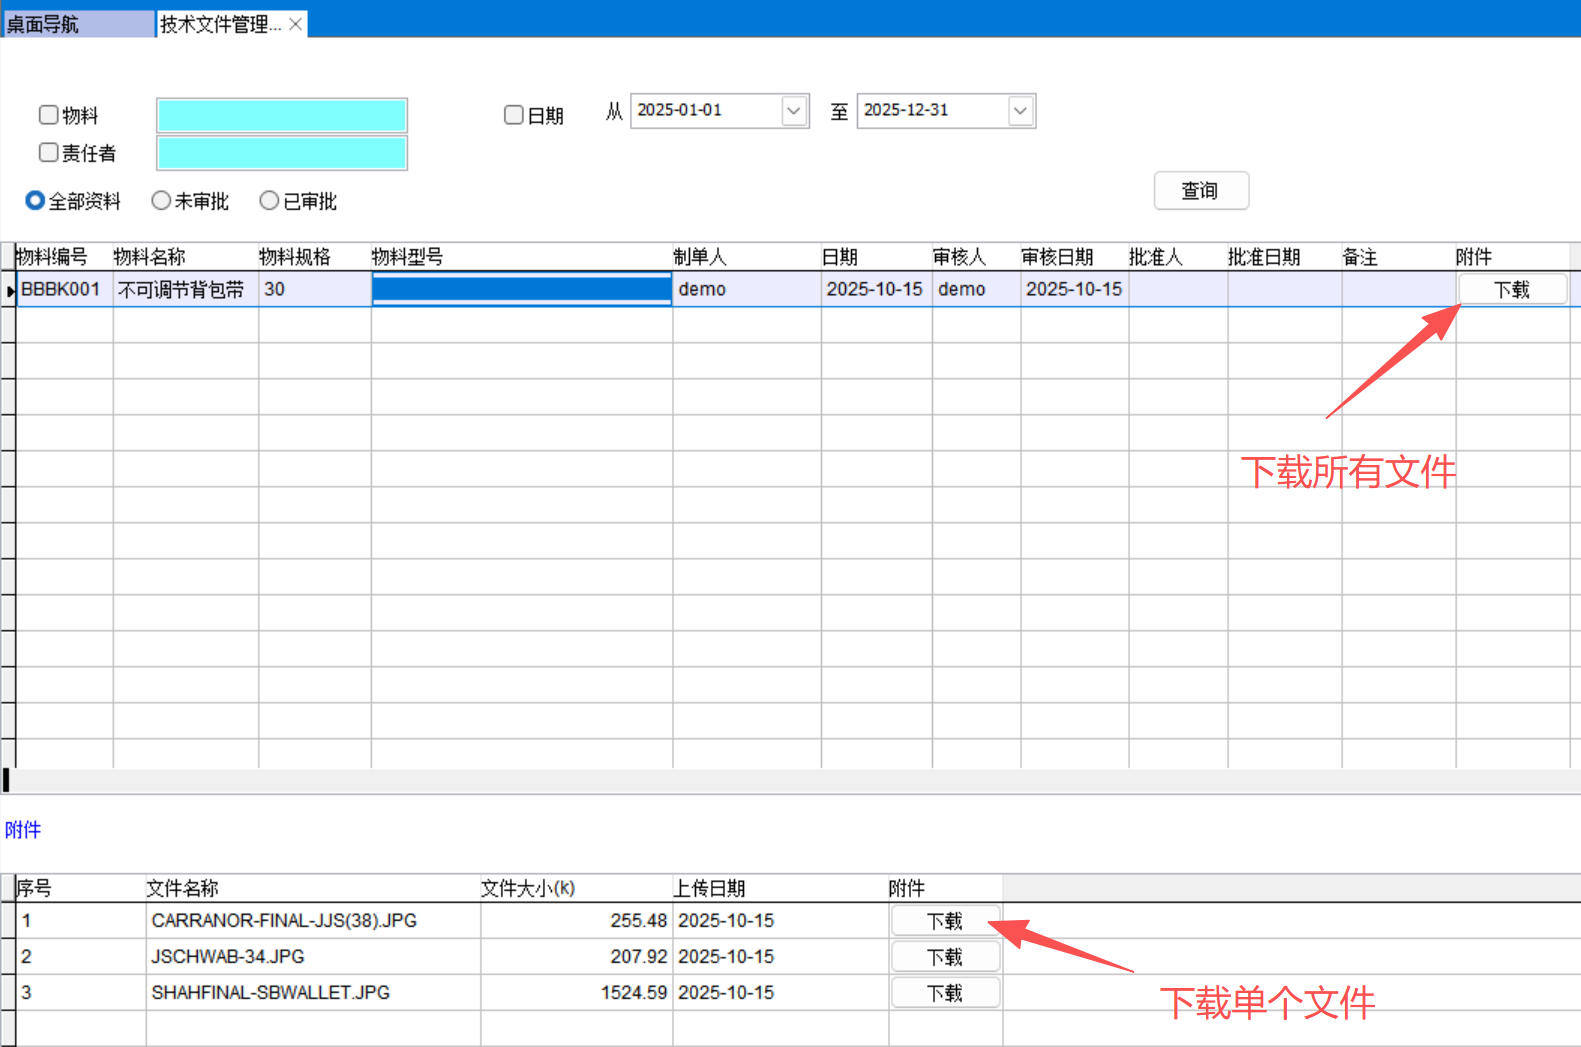This screenshot has height=1047, width=1581.
Task: Download all attachments for BBBK001 row
Action: coord(1511,290)
